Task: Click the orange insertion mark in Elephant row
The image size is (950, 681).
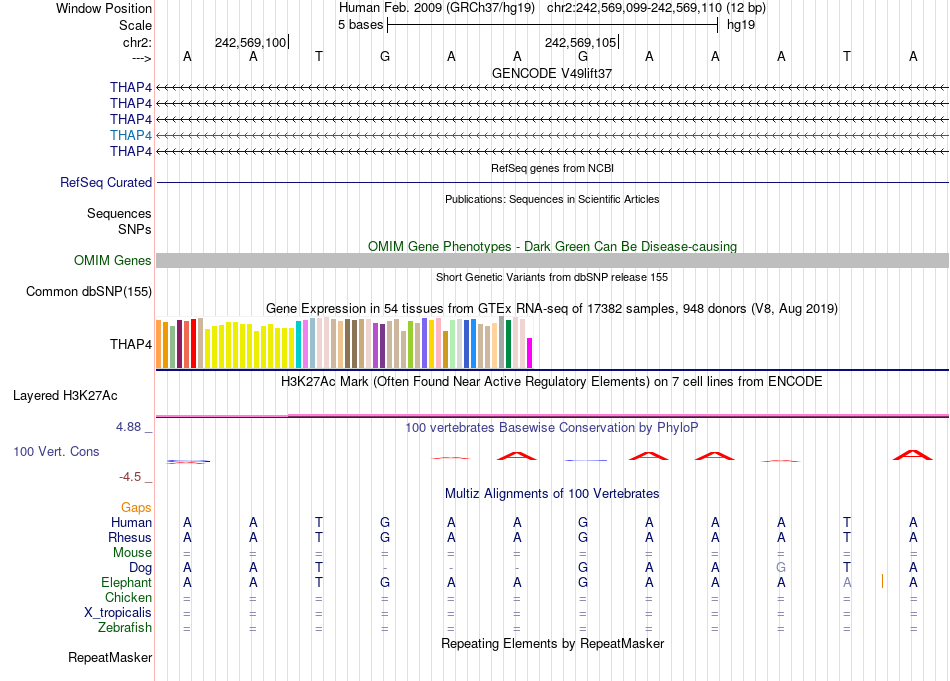Action: (882, 581)
